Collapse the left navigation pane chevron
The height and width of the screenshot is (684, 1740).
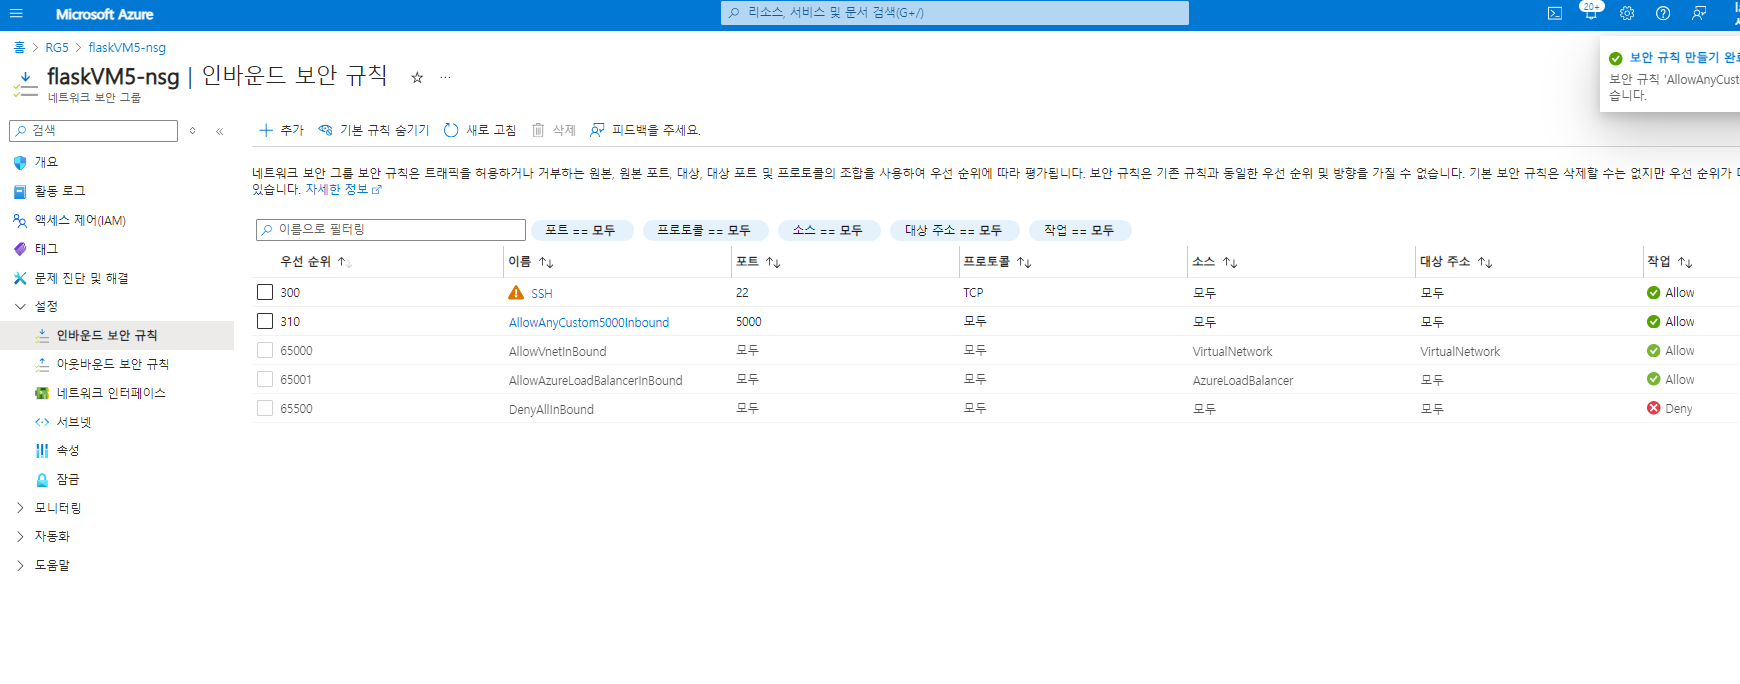219,131
